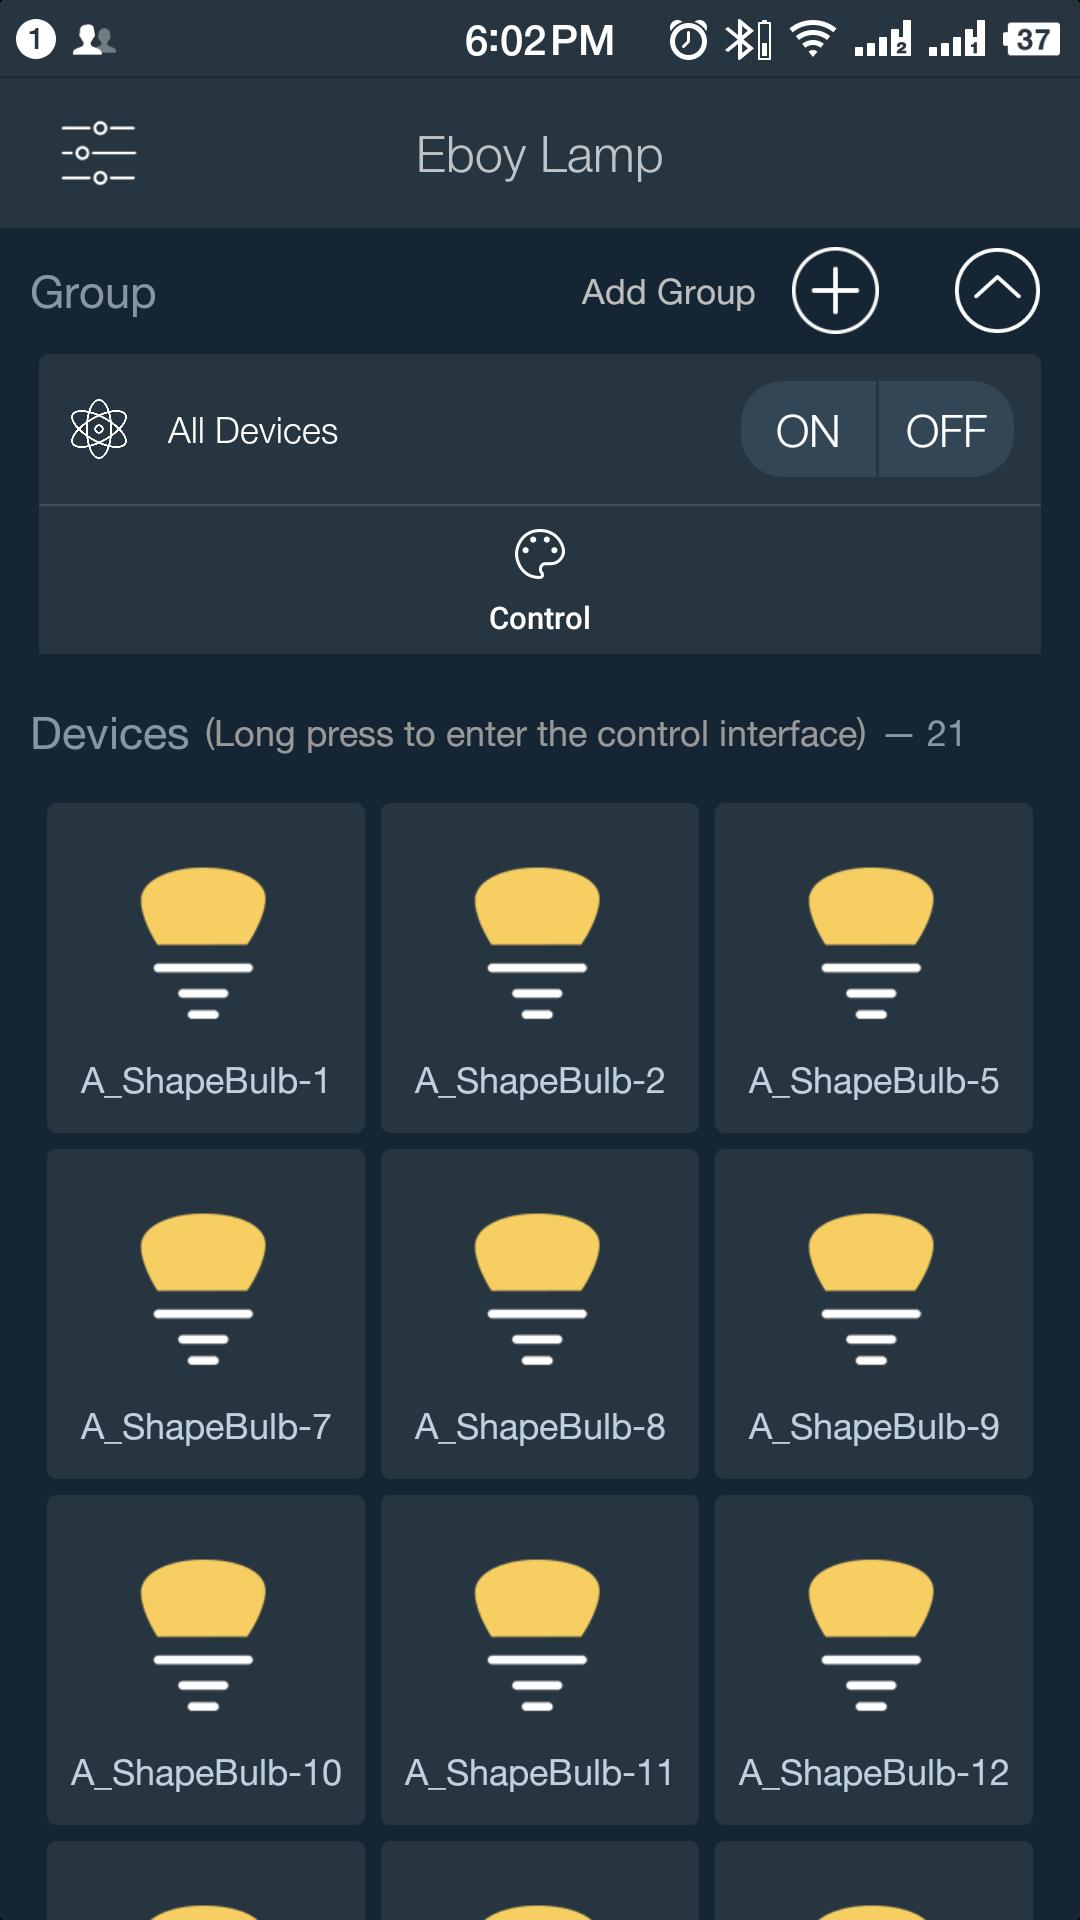Tap the A_ShapeBulb-9 bulb icon
Viewport: 1080px width, 1920px height.
click(872, 1289)
